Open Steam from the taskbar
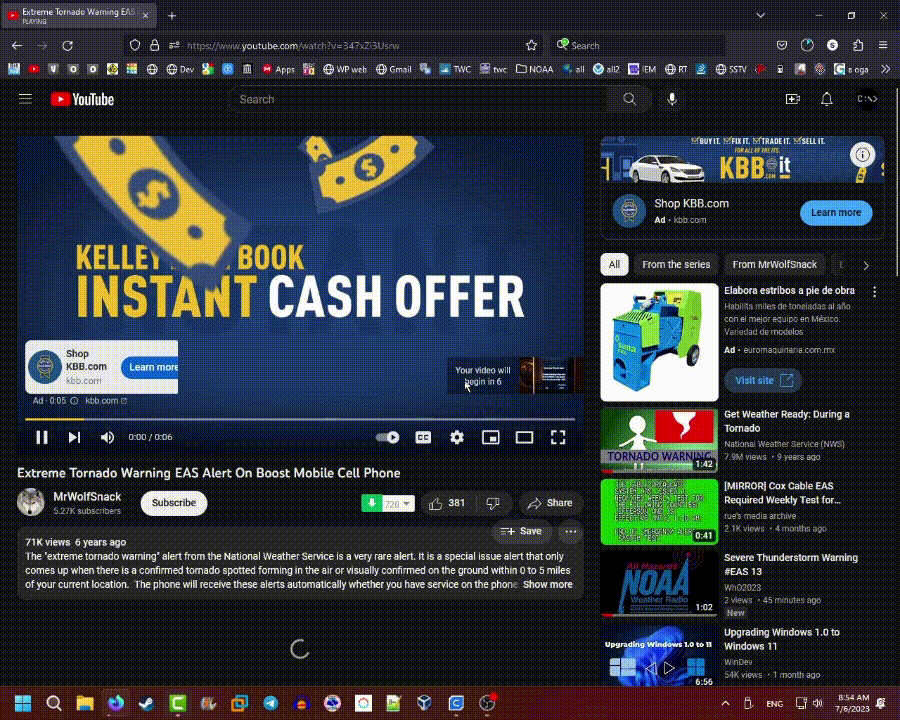Screen dimensions: 900x720 pos(146,703)
